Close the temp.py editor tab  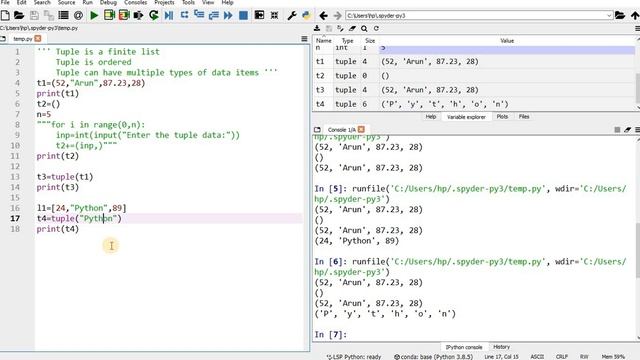point(38,38)
